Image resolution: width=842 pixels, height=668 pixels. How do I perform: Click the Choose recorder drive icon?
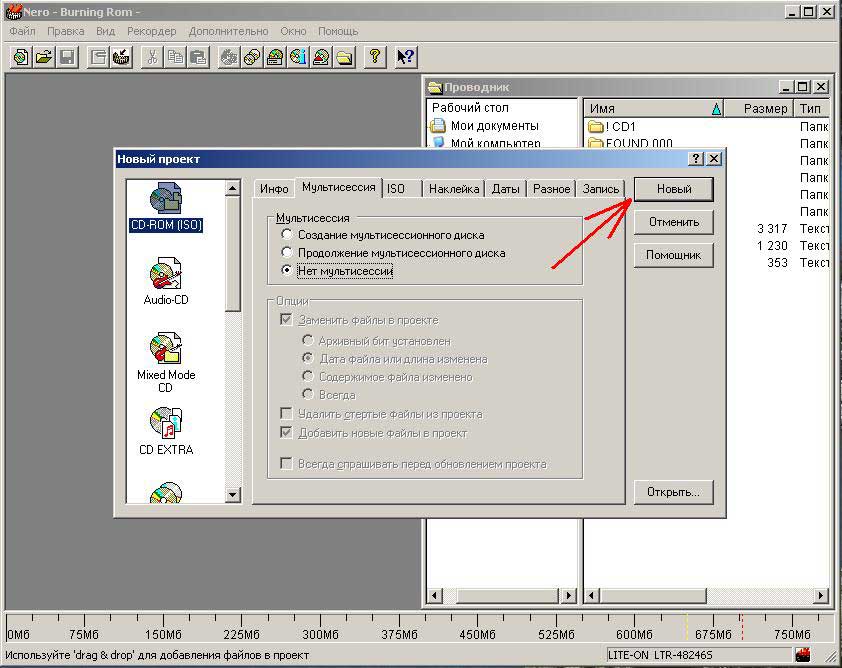[x=275, y=56]
